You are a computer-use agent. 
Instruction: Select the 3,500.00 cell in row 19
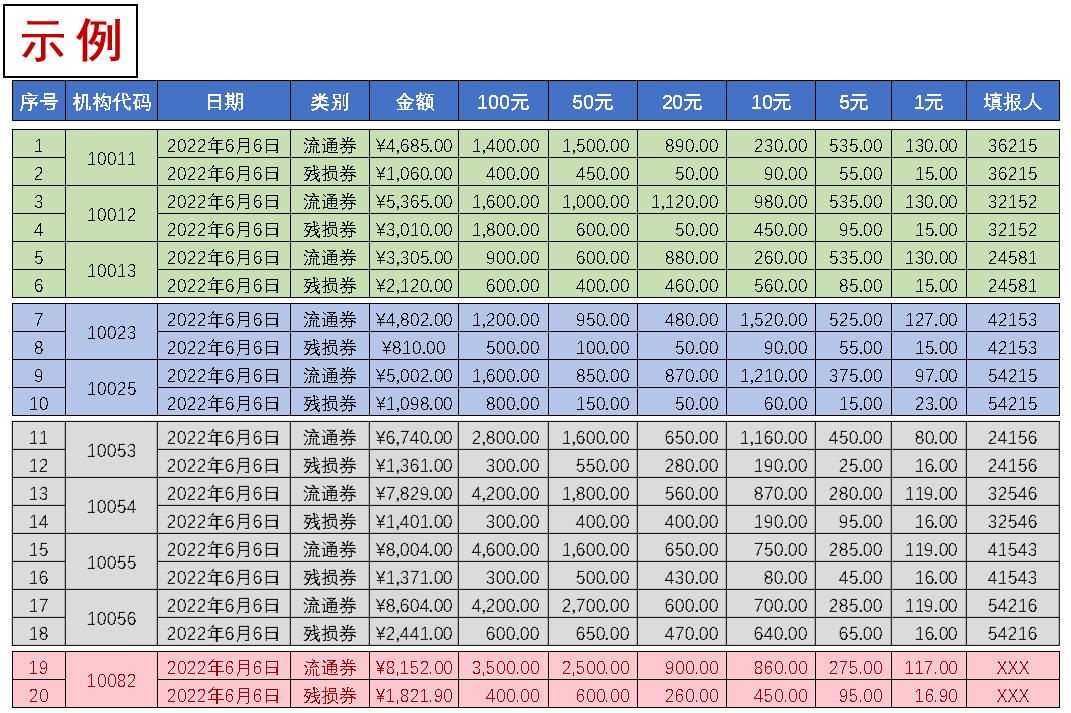coord(503,667)
